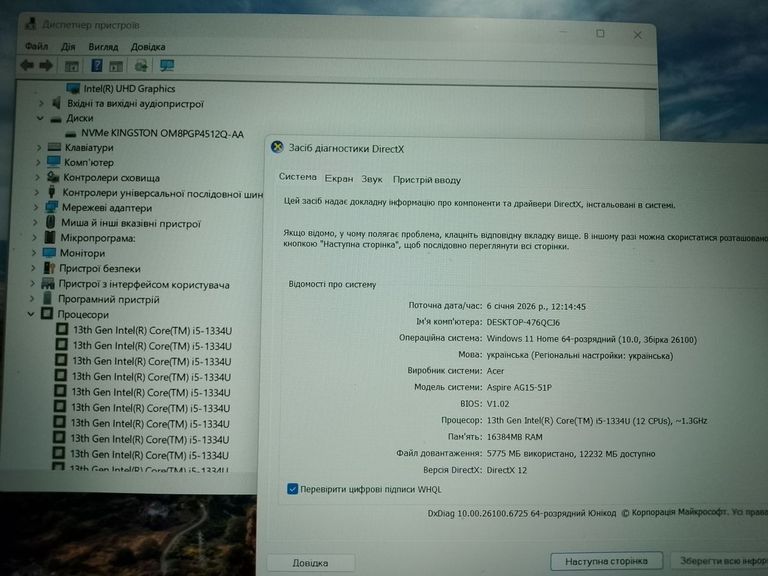
Task: Click the Наступна сторінка button
Action: [x=606, y=561]
